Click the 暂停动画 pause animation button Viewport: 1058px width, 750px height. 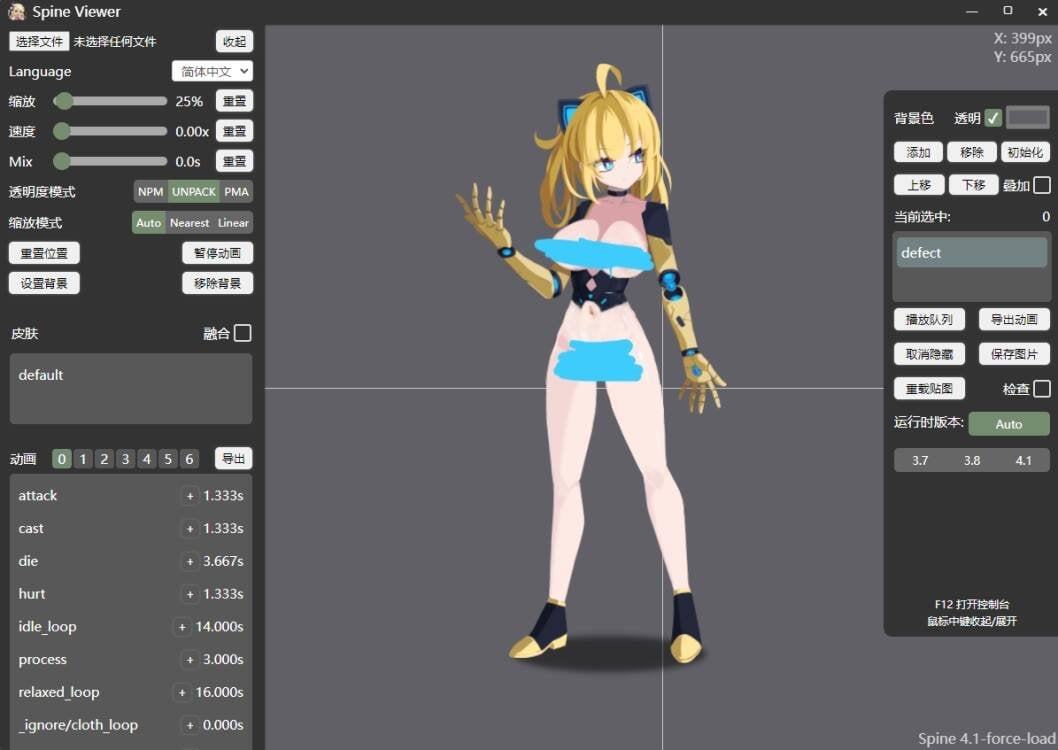click(217, 253)
